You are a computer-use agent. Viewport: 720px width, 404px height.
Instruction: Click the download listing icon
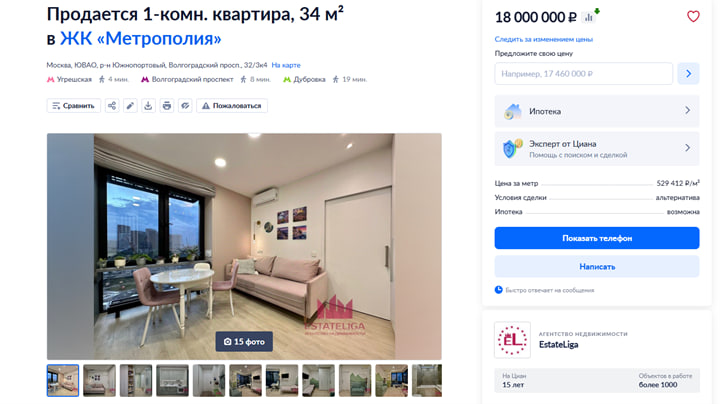click(148, 106)
